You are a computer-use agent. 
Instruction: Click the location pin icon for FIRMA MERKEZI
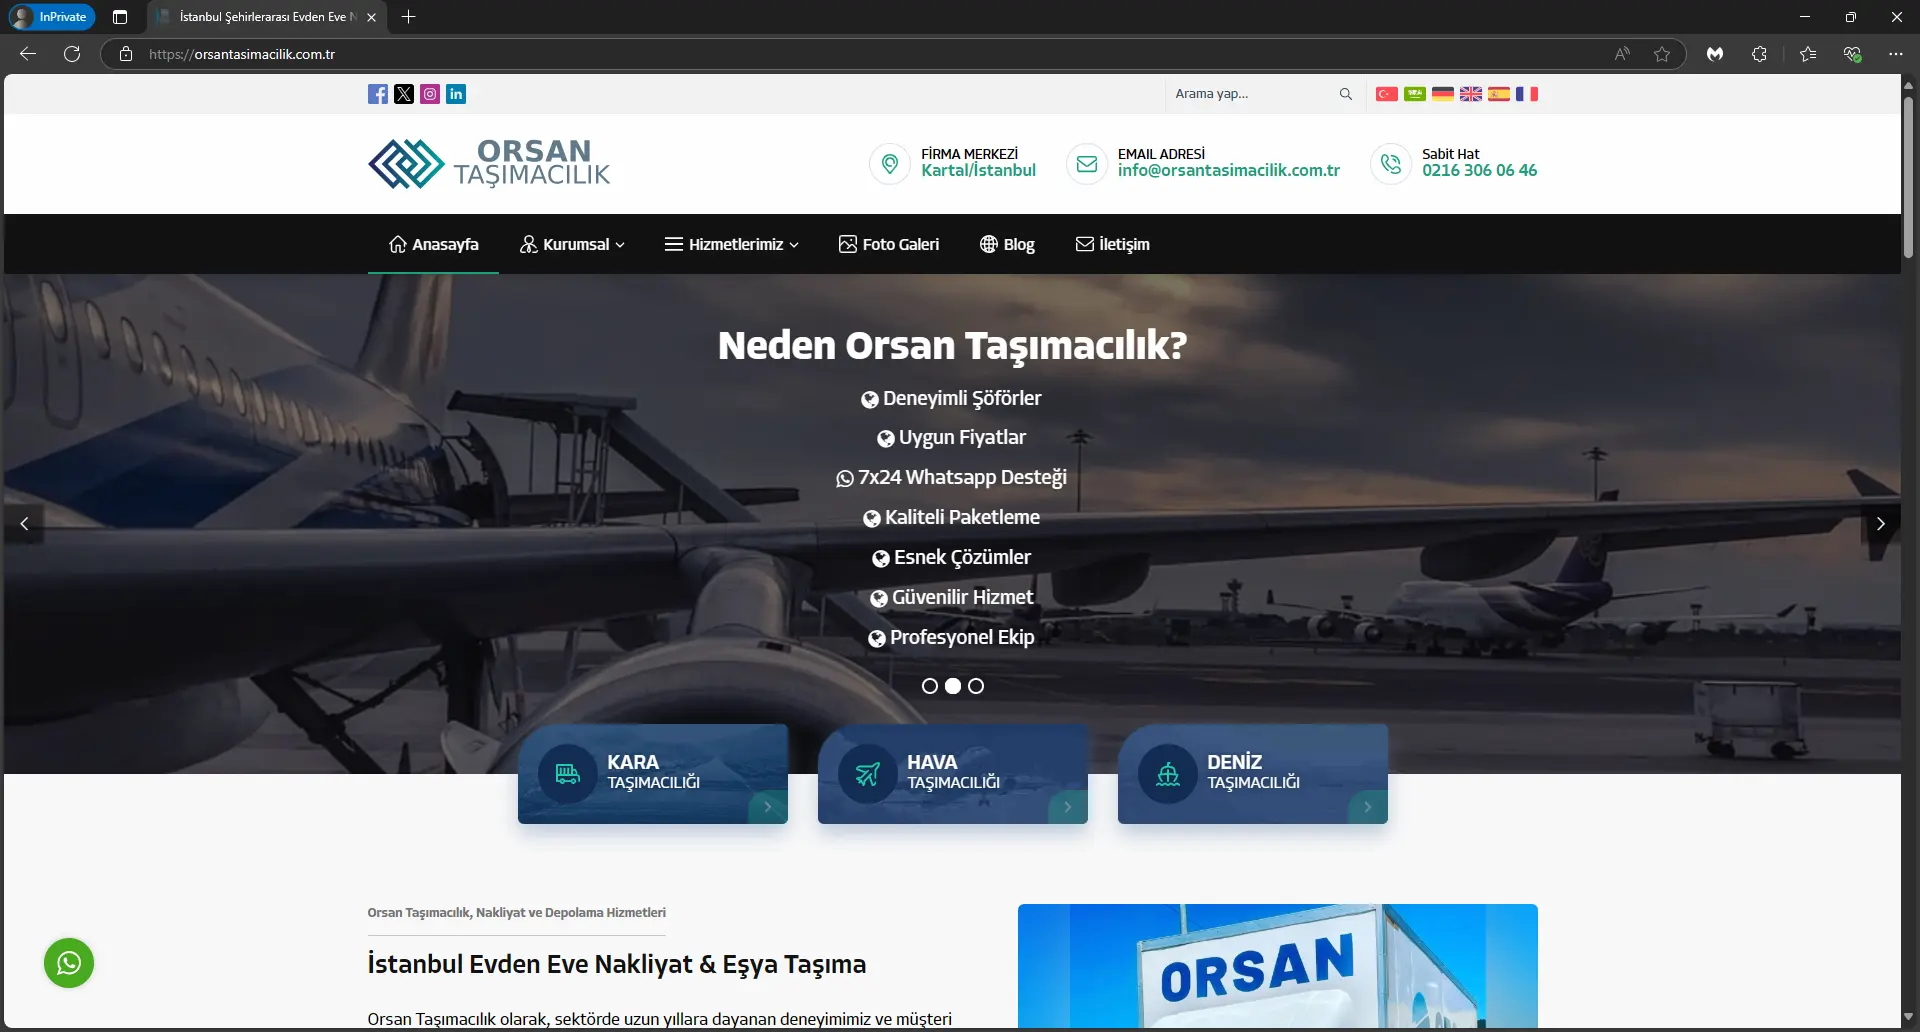889,164
